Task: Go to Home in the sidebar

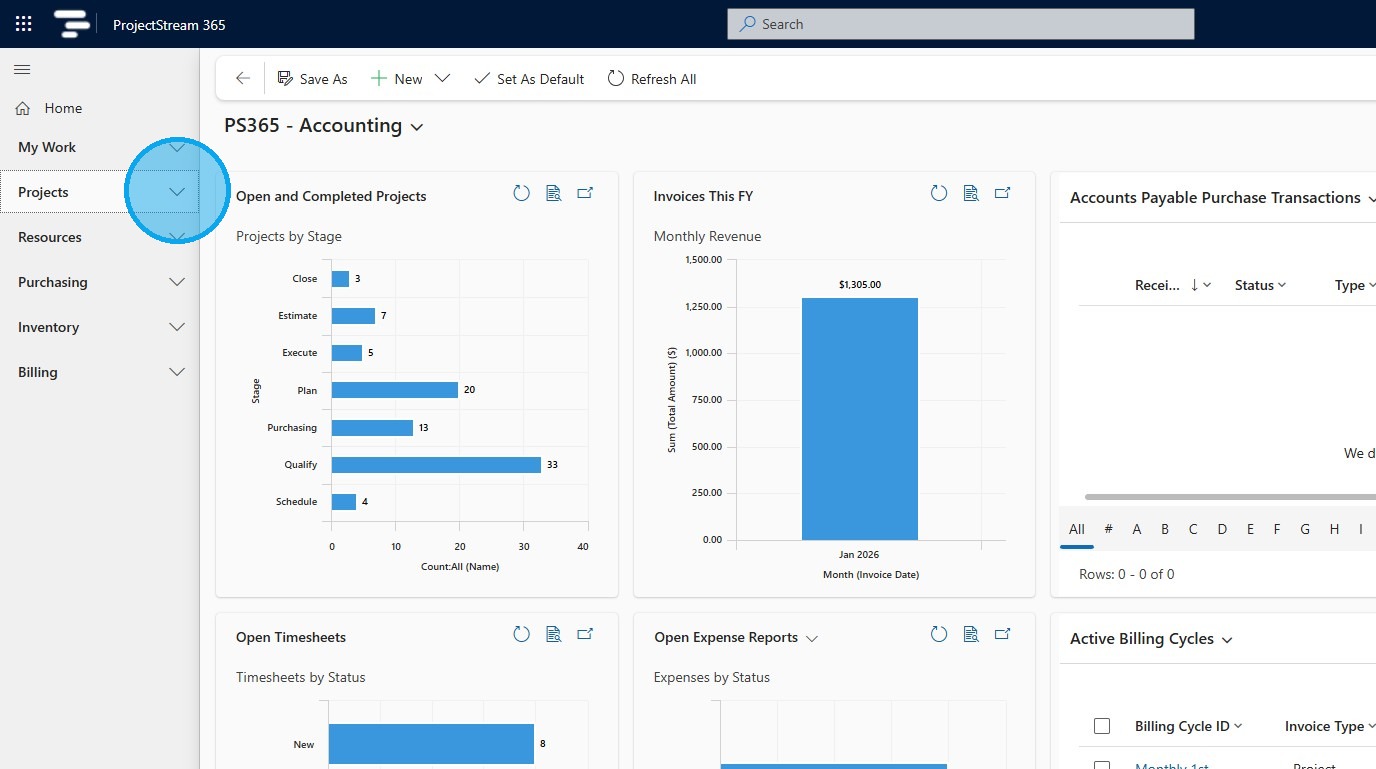Action: coord(62,108)
